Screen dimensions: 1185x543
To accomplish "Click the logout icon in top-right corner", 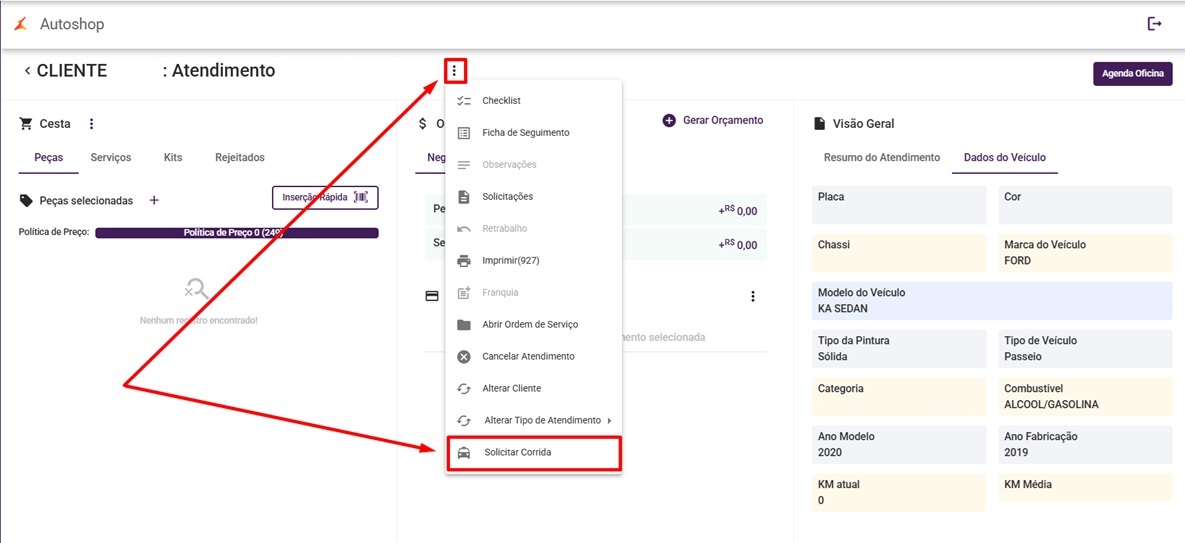I will (1155, 24).
